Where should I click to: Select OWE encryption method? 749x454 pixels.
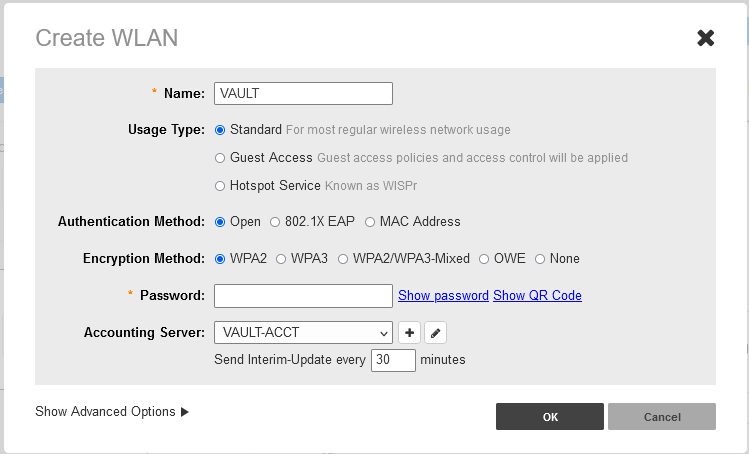click(483, 259)
